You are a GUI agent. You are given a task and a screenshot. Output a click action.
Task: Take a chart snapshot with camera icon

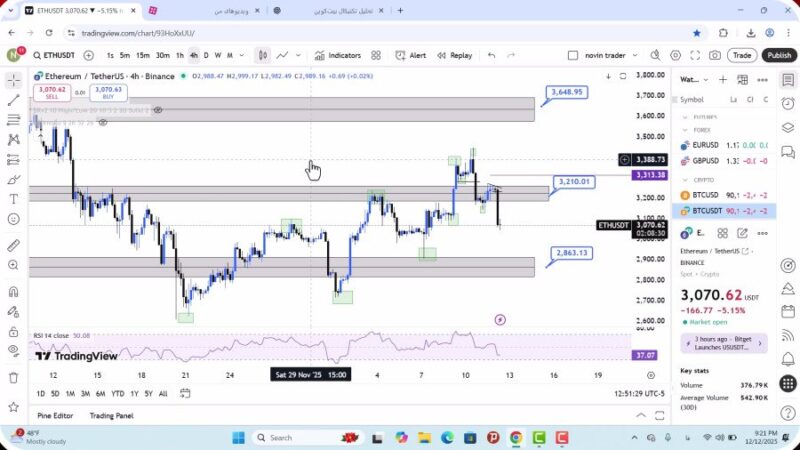715,55
